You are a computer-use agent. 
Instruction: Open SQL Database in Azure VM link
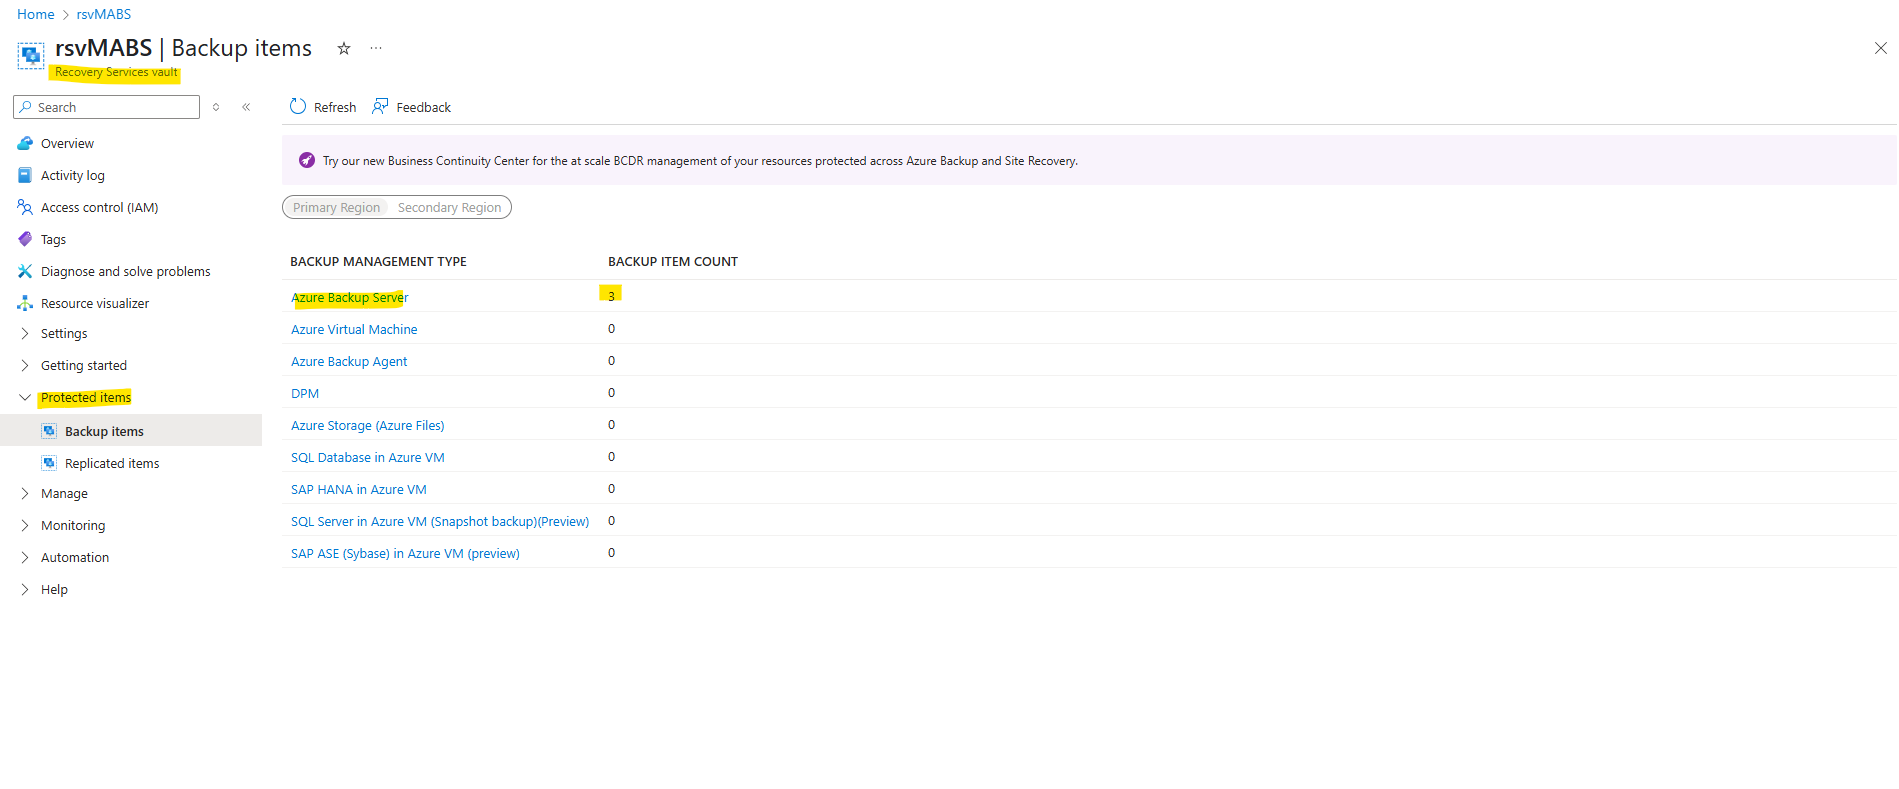[x=368, y=457]
